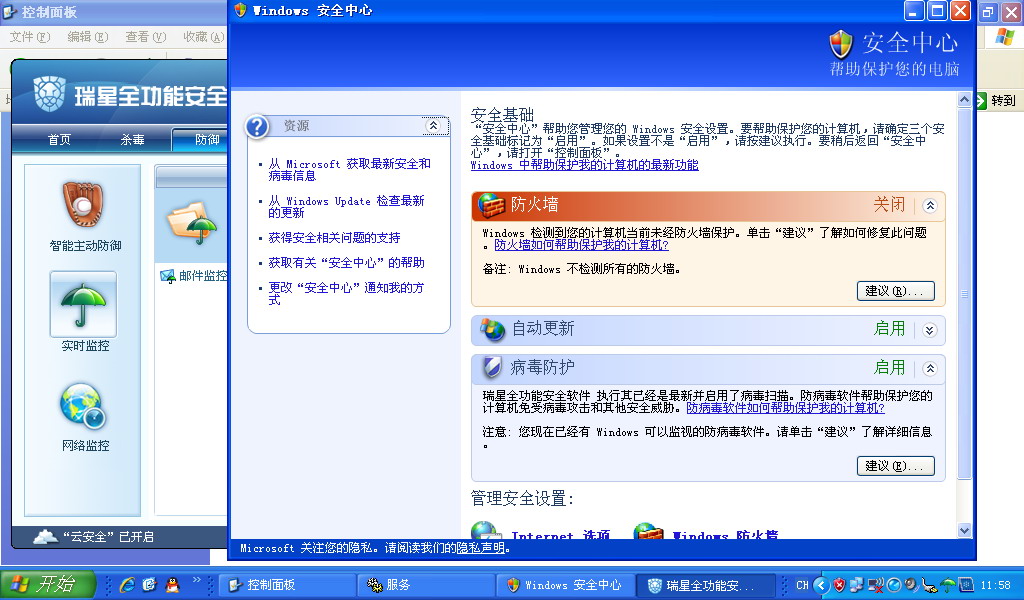Click 转到 go button in 控制面板
The image size is (1024, 600).
[997, 101]
